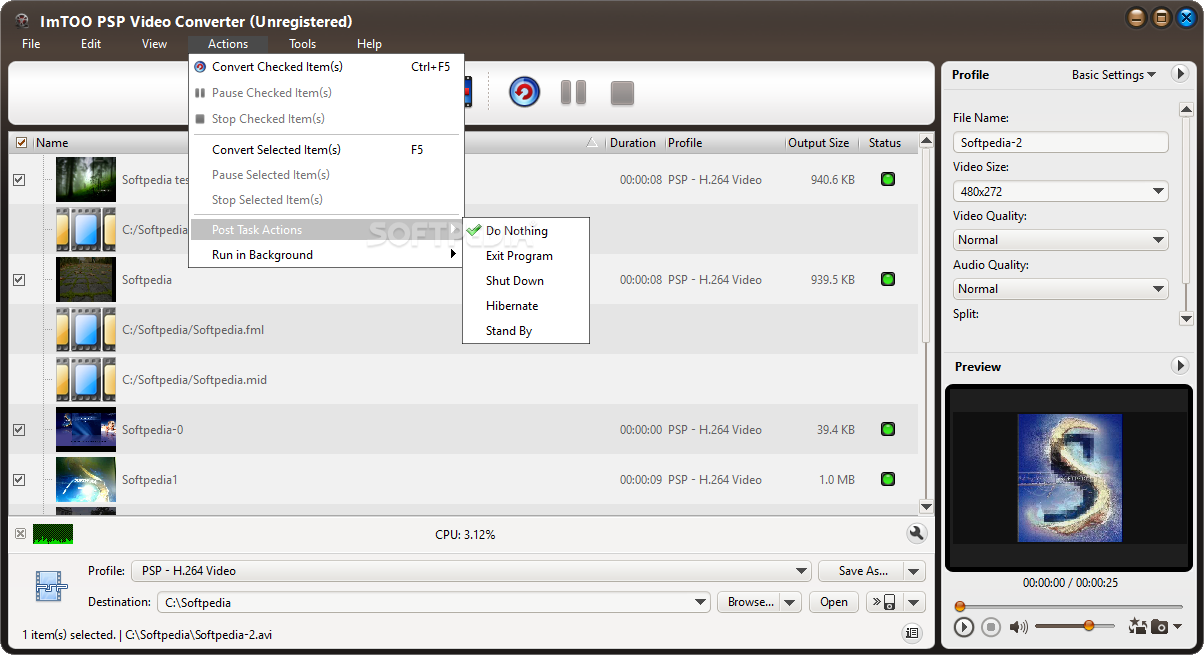Select the Softpedia-0 video thumbnail

85,430
